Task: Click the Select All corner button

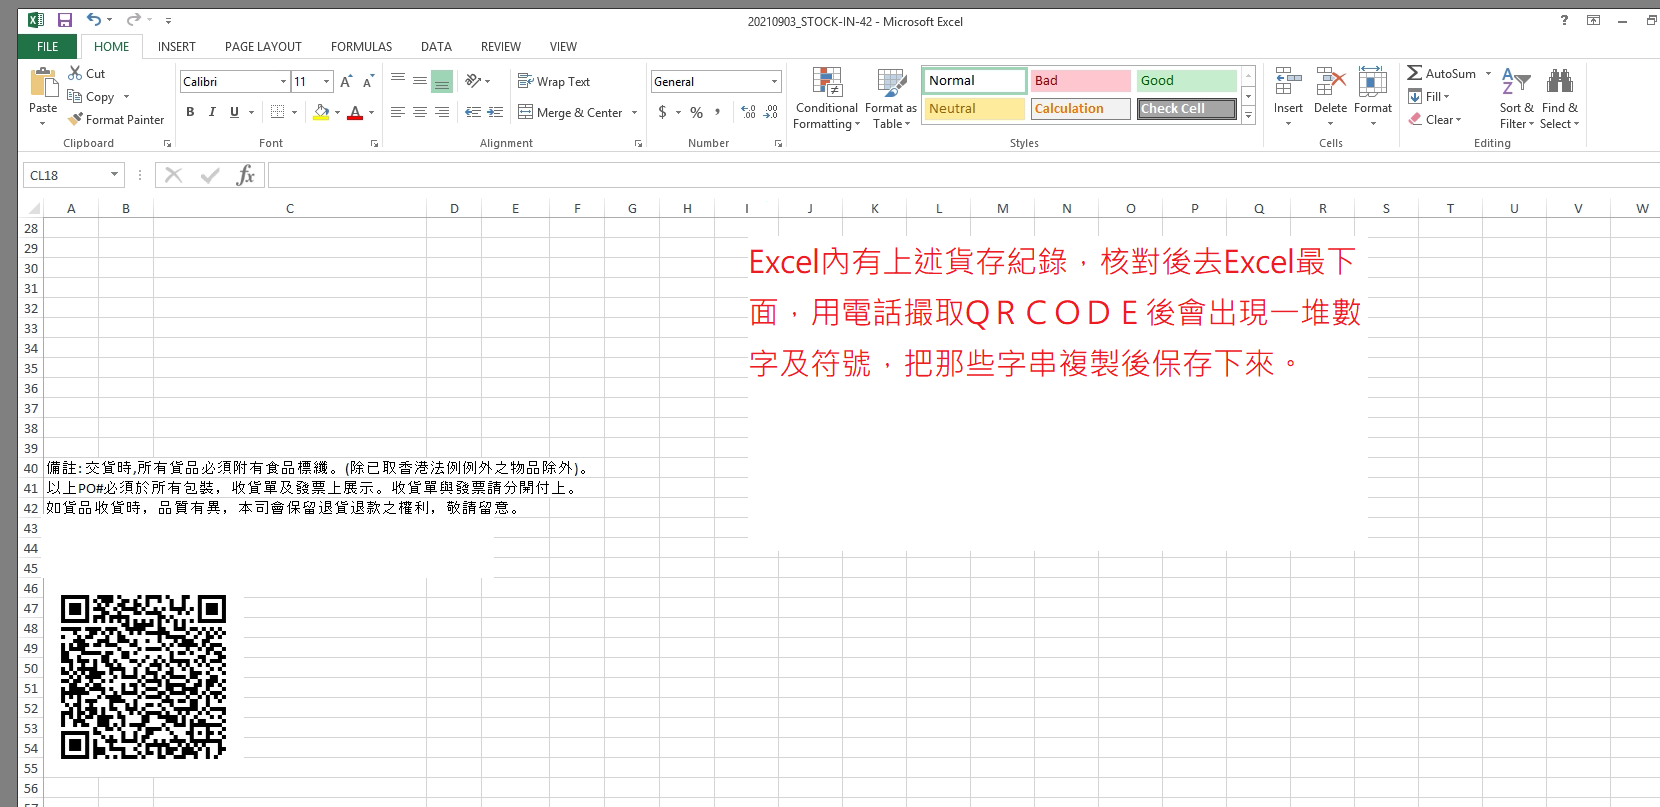Action: [x=33, y=208]
